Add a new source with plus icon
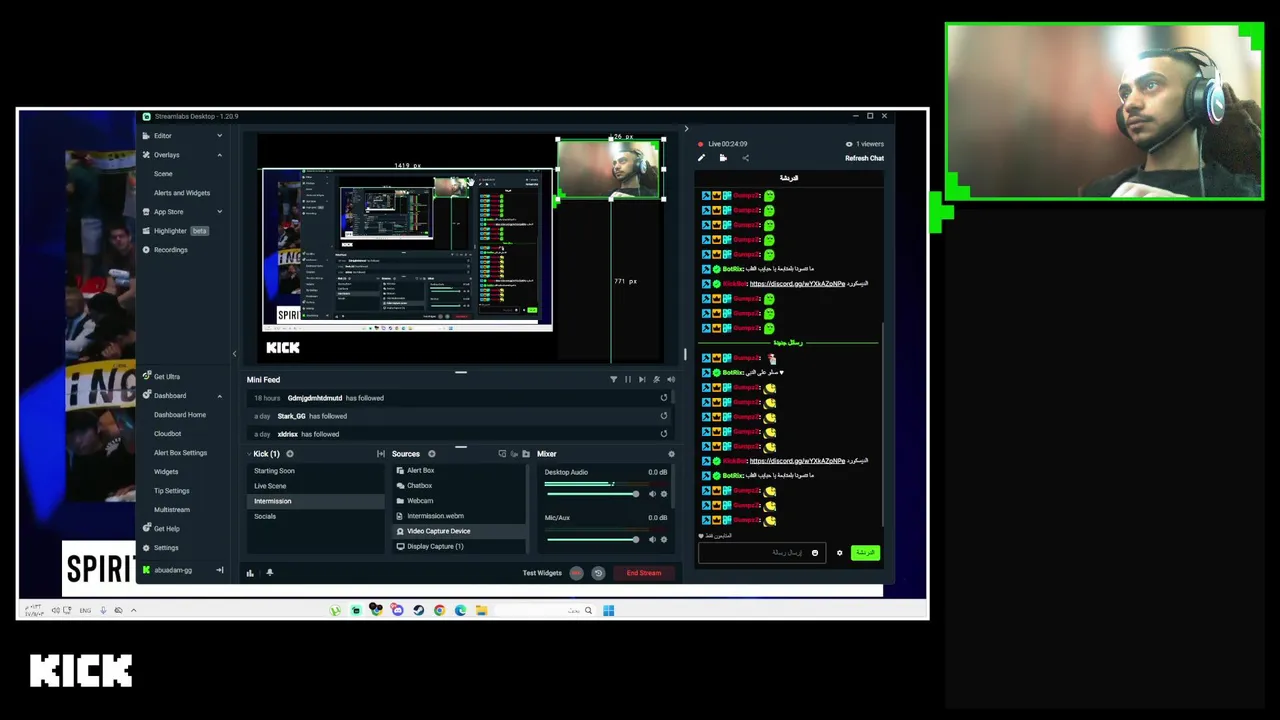The height and width of the screenshot is (720, 1280). coord(432,454)
